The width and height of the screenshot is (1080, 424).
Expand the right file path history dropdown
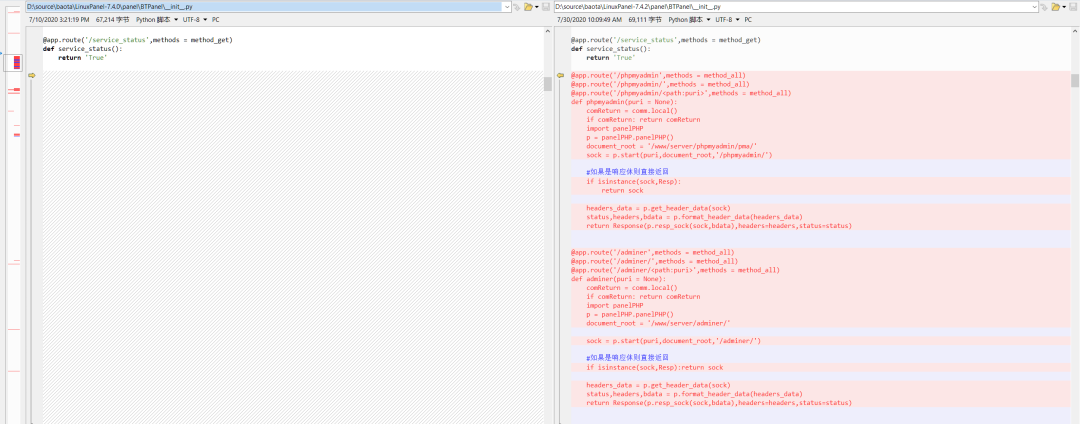pos(1035,7)
